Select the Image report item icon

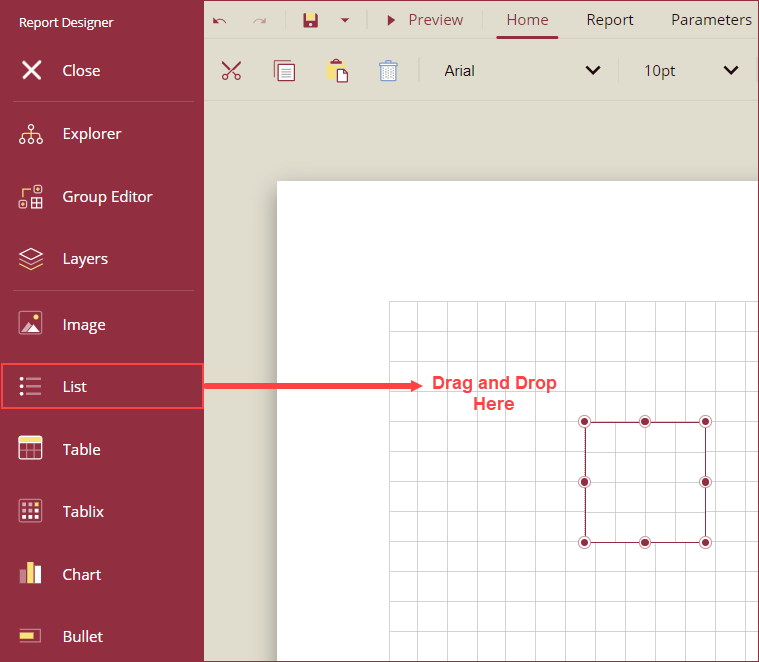pyautogui.click(x=30, y=323)
